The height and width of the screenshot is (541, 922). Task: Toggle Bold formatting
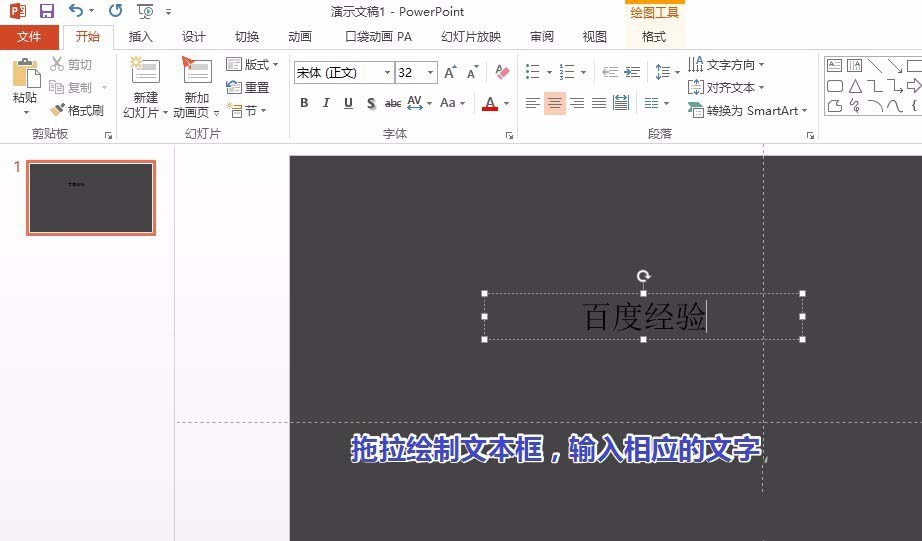coord(304,103)
